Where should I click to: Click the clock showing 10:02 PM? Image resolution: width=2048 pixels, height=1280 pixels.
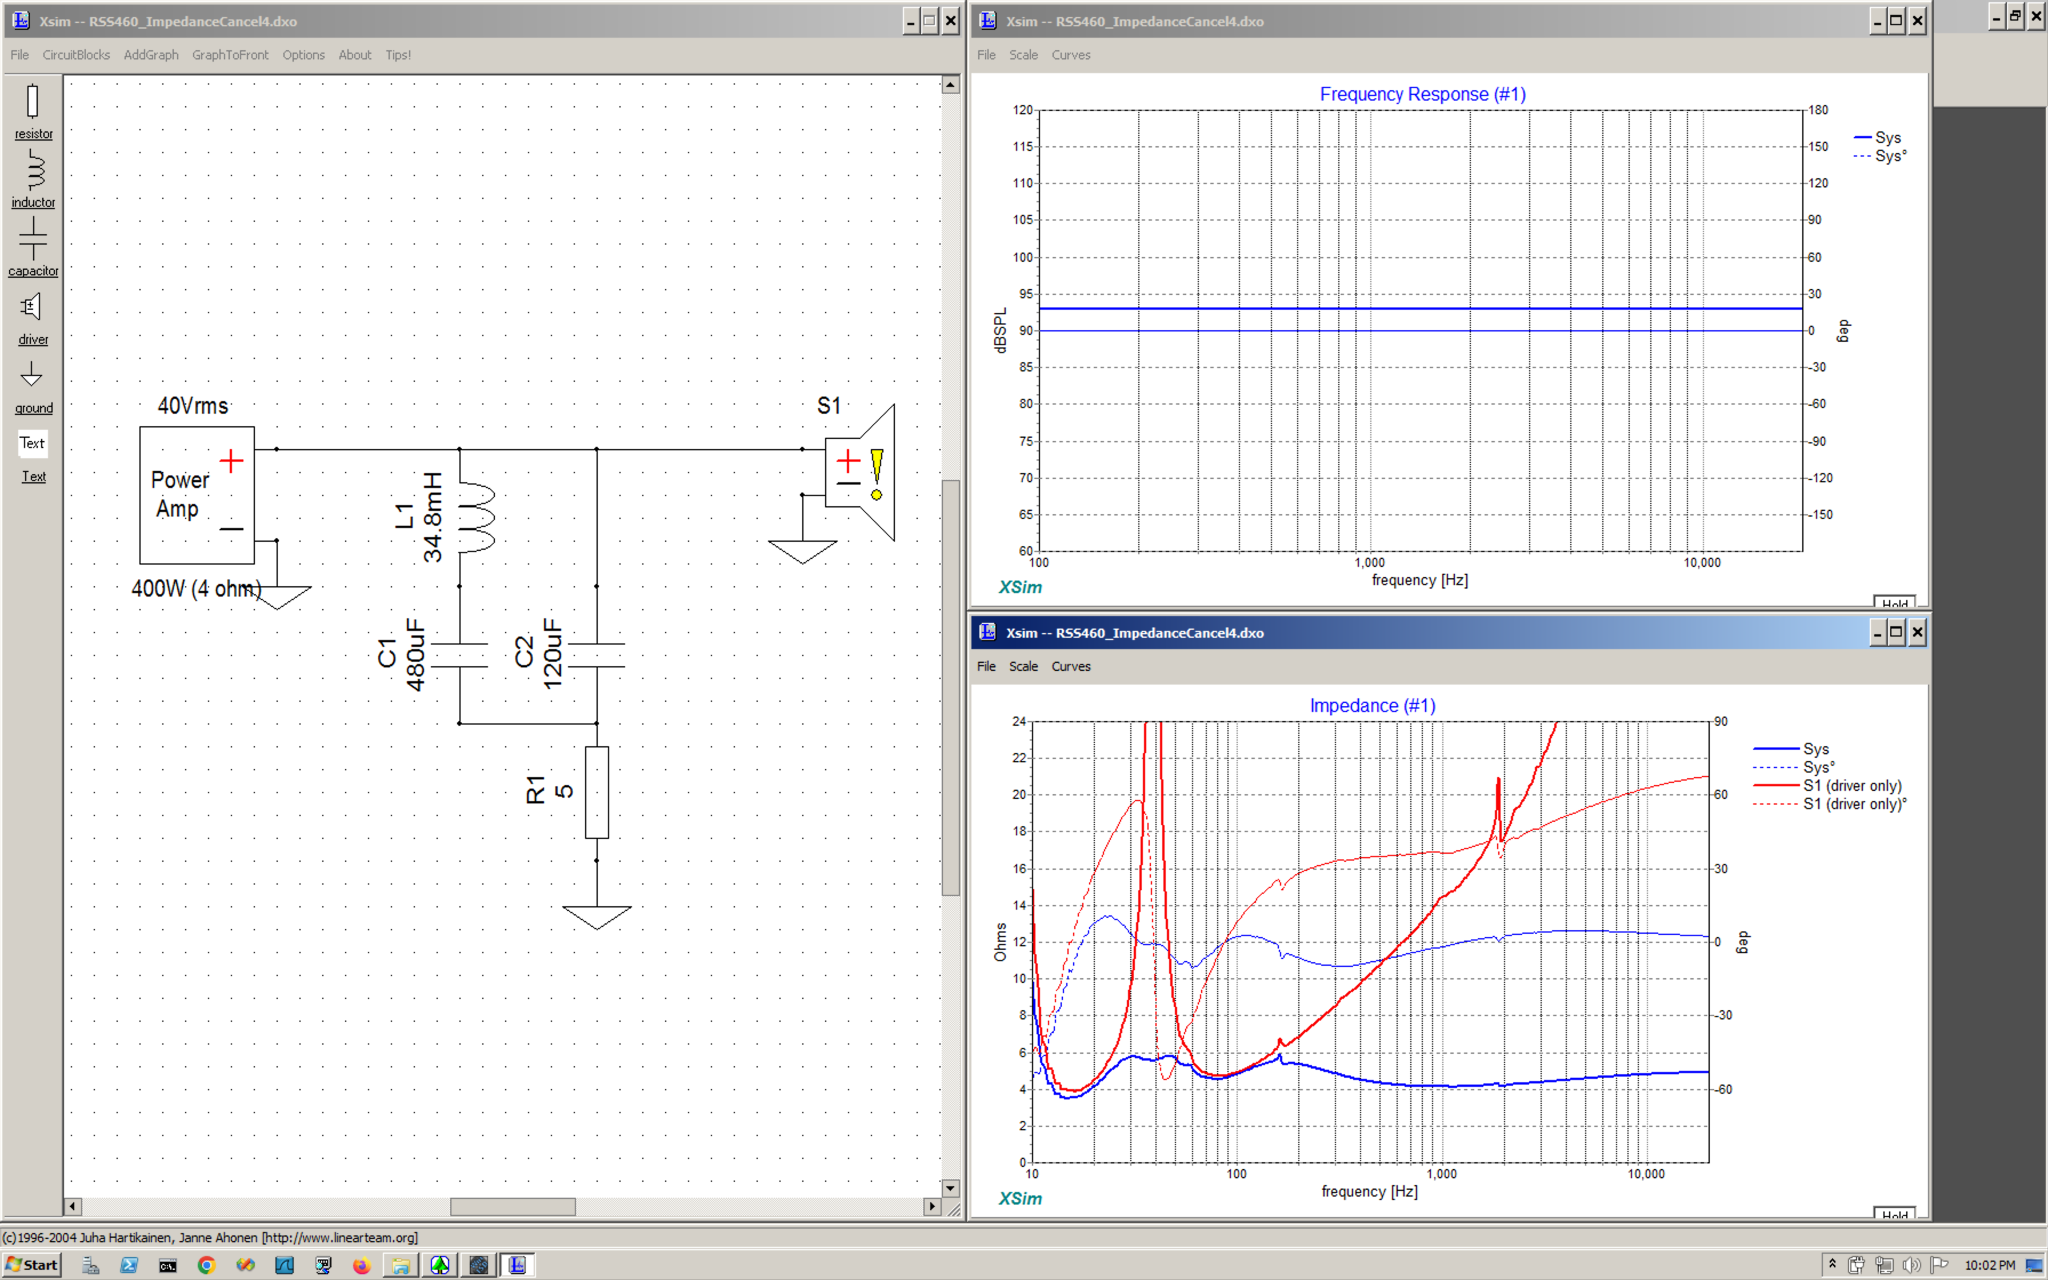coord(1989,1265)
